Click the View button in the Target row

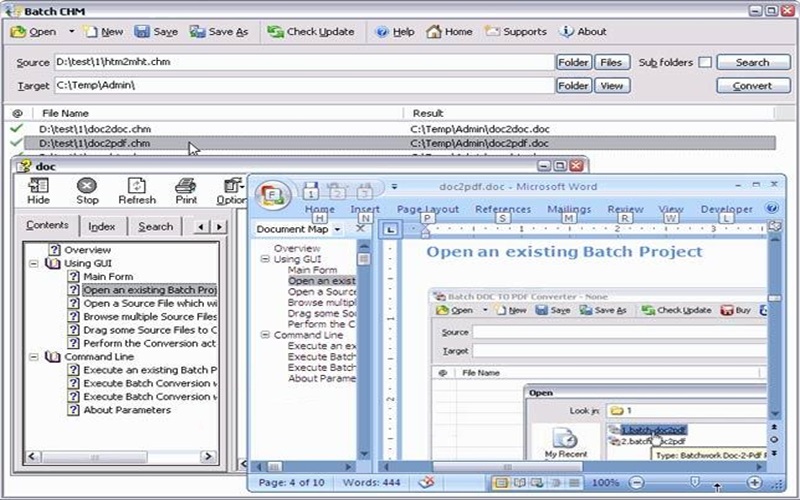pos(612,86)
